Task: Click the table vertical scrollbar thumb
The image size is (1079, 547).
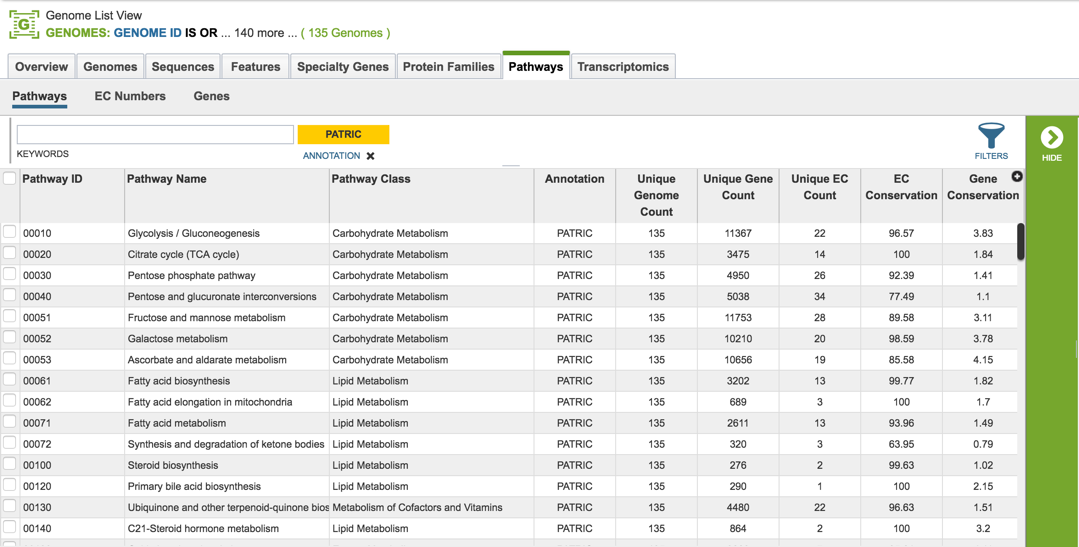Action: [1021, 242]
